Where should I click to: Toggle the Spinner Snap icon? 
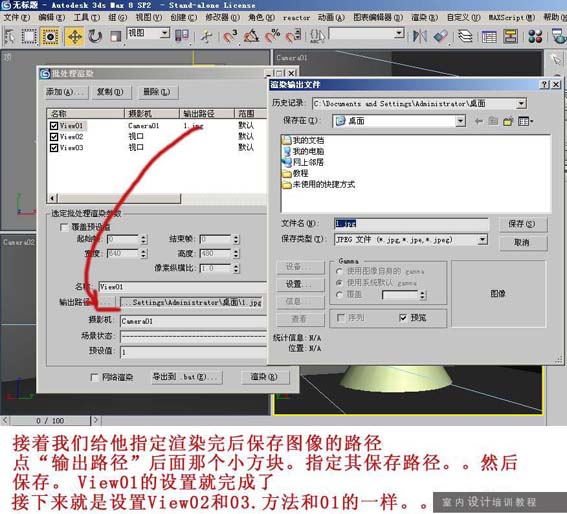point(293,37)
